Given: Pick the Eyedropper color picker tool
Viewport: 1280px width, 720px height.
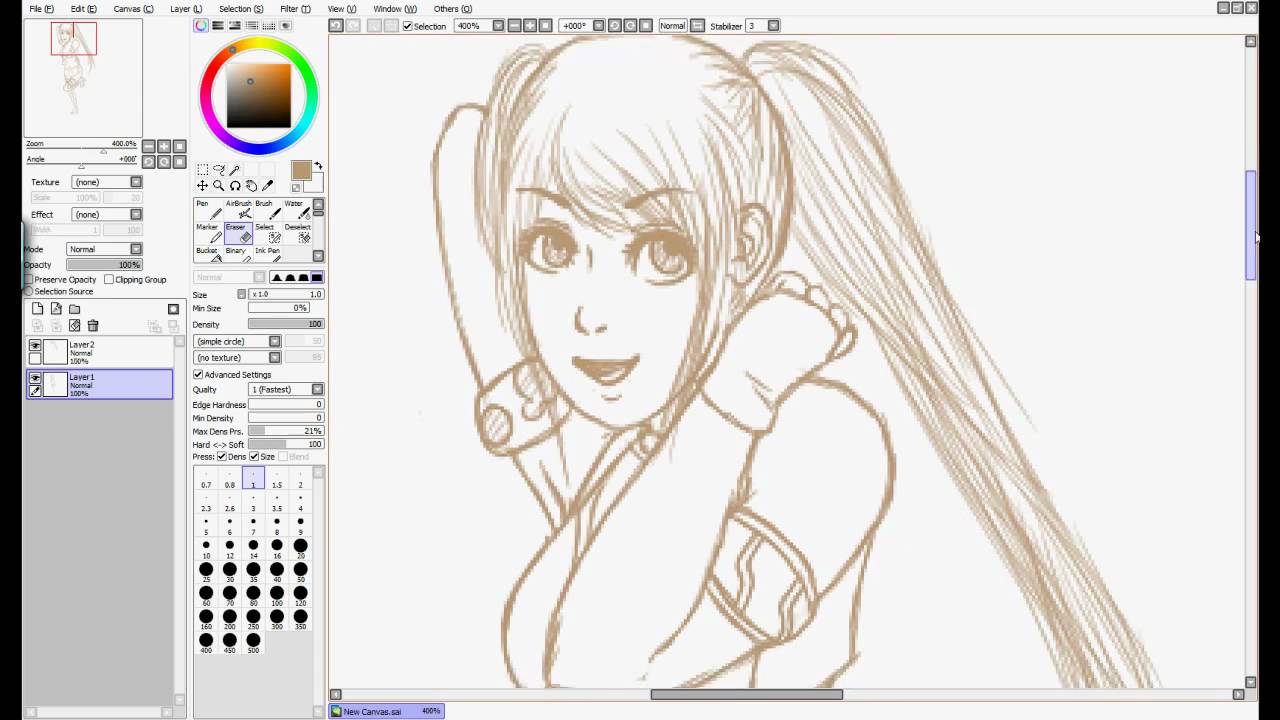Looking at the screenshot, I should click(x=267, y=186).
